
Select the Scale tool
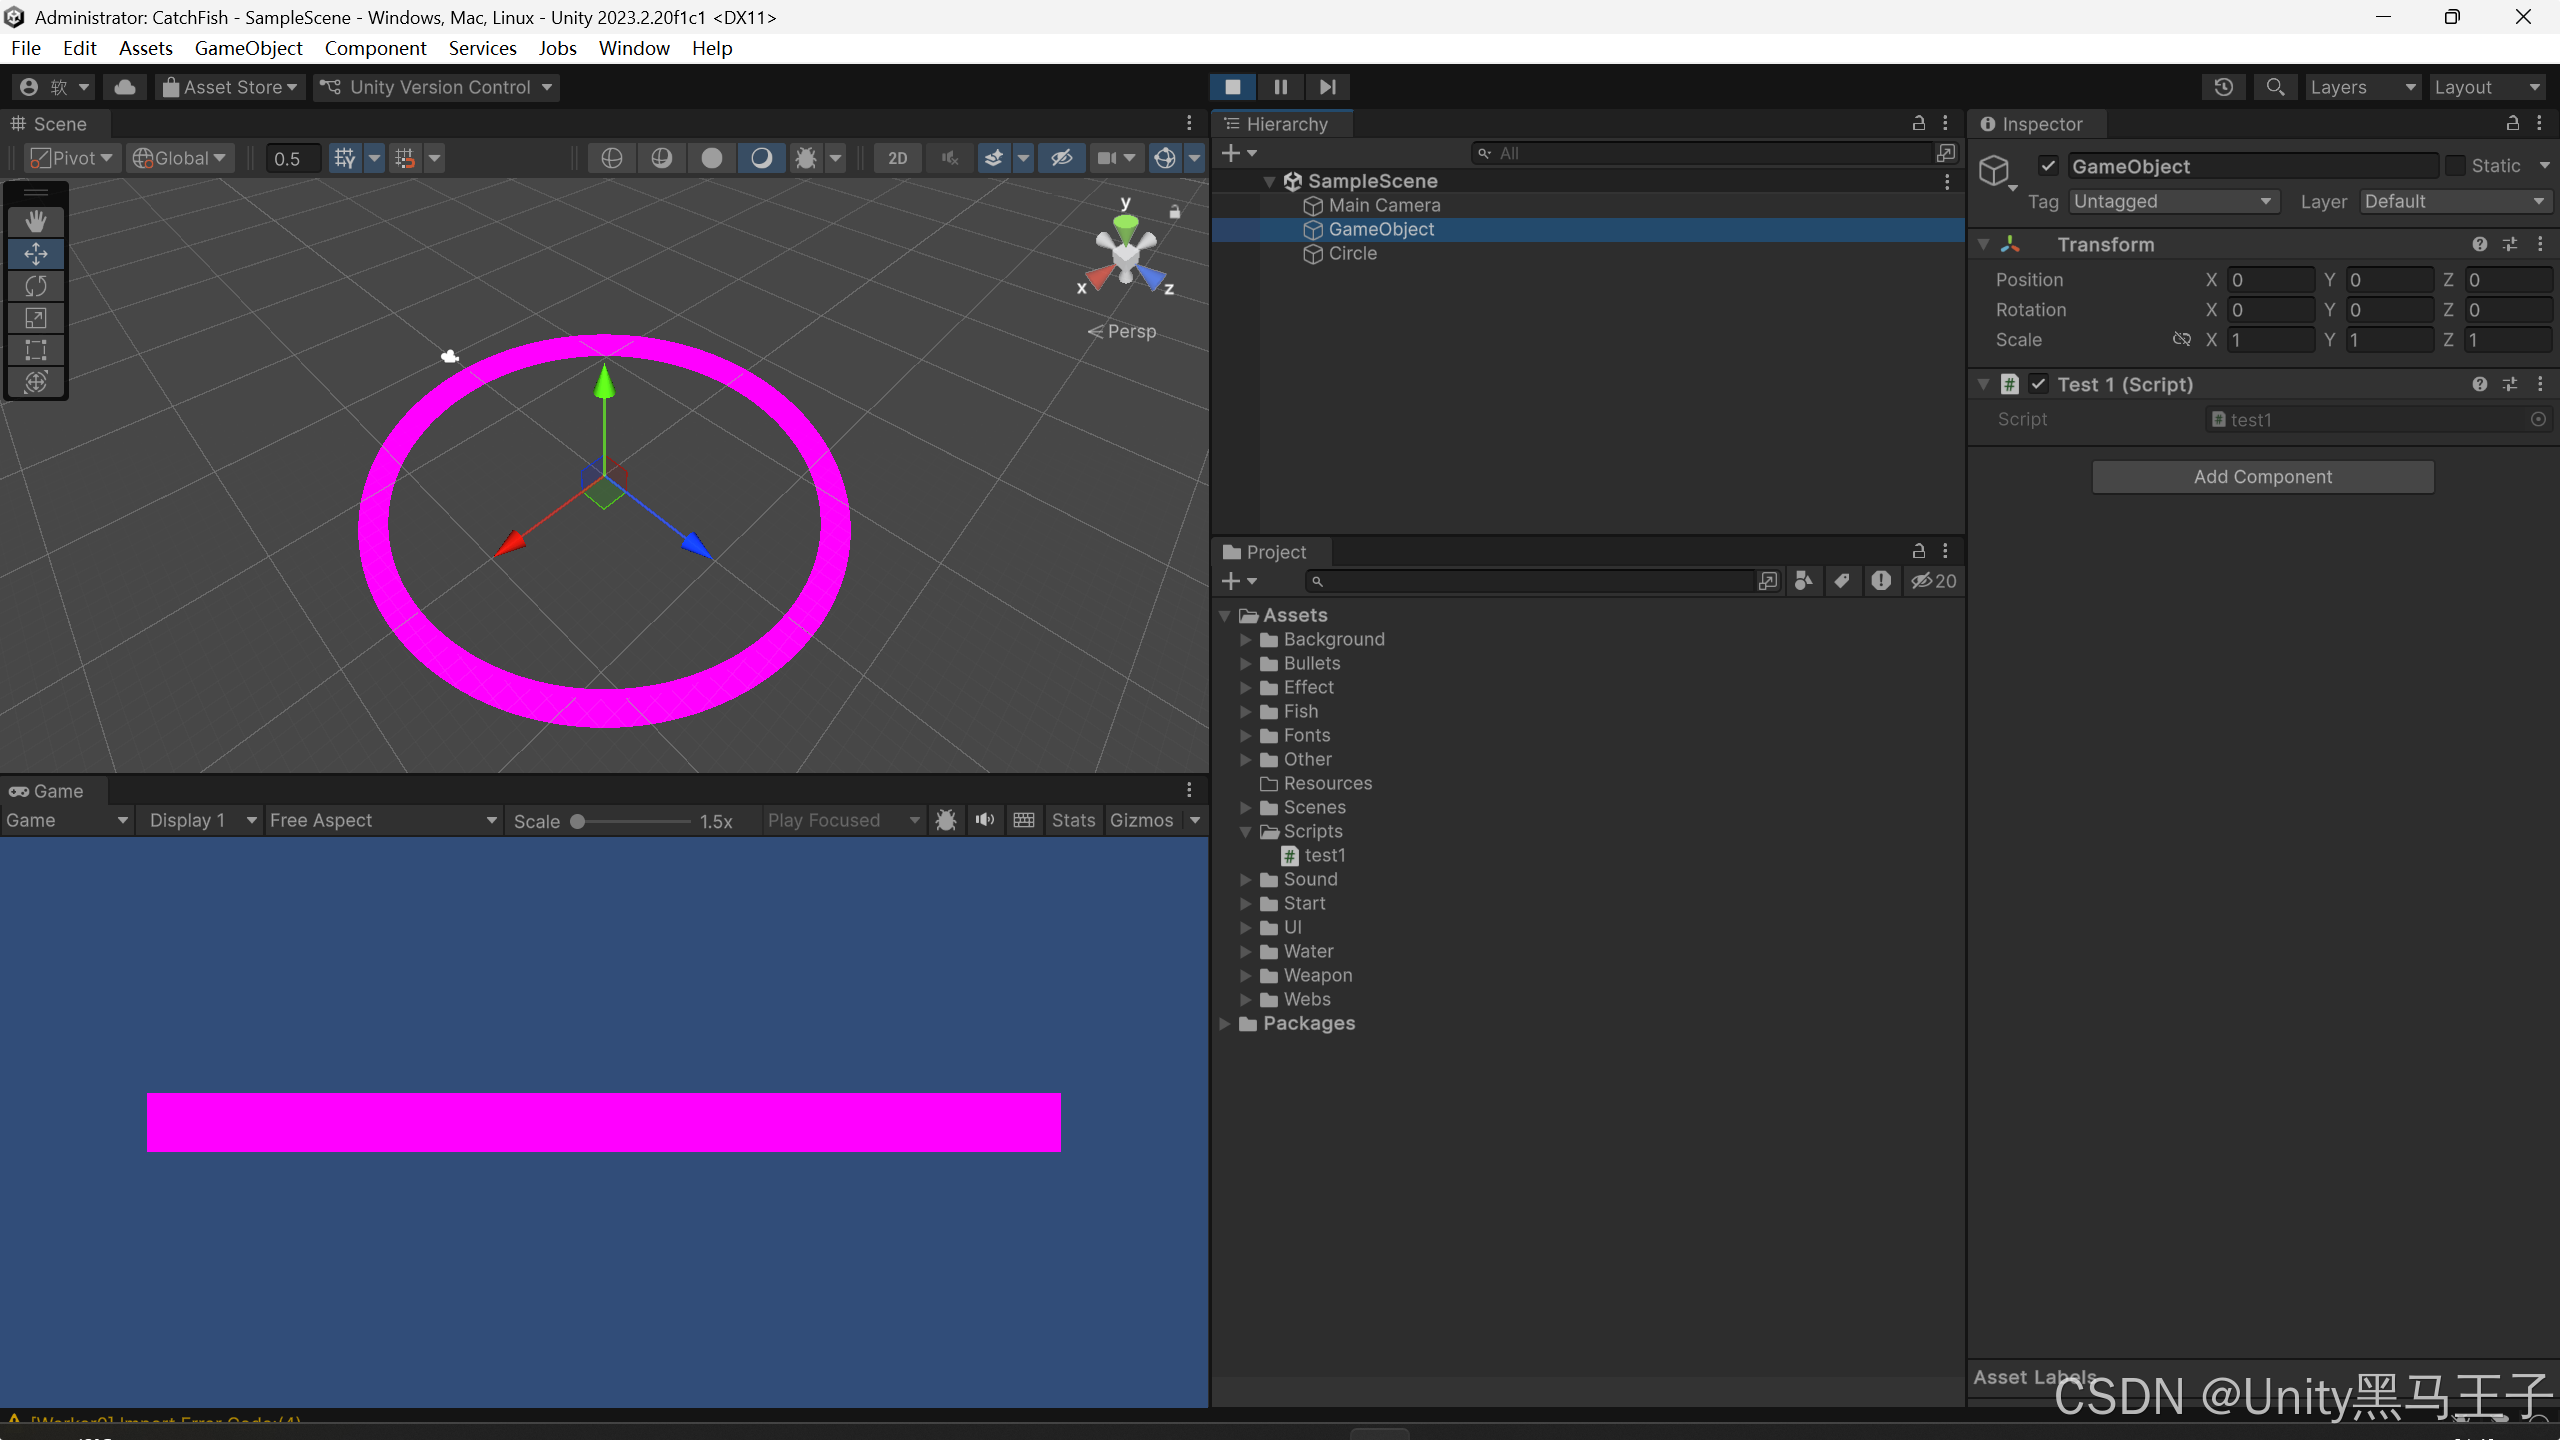point(36,318)
